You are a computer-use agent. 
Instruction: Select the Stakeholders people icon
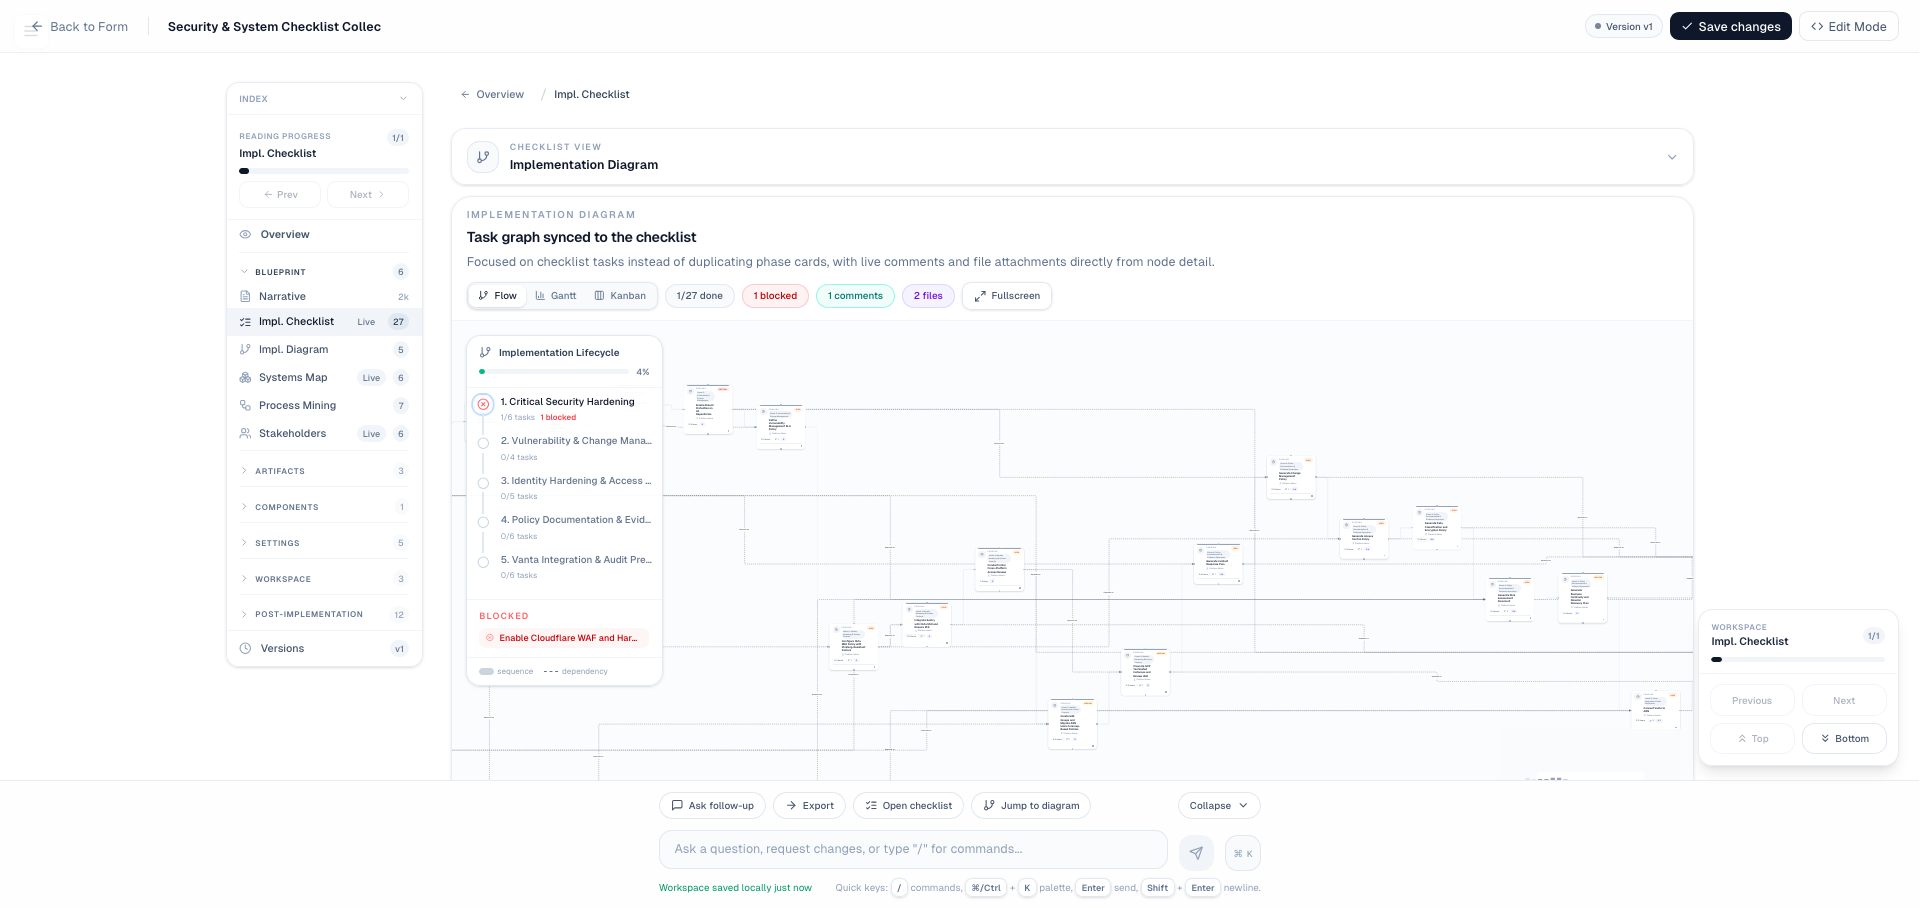(245, 433)
